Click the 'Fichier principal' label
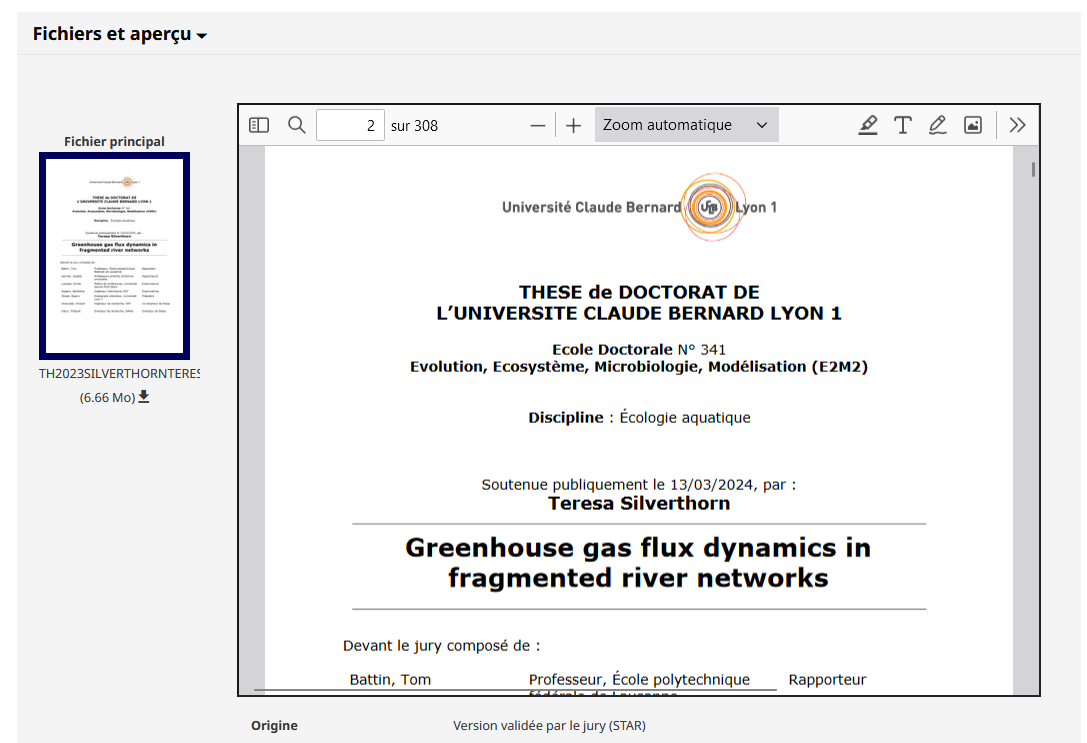The image size is (1087, 743). click(114, 141)
